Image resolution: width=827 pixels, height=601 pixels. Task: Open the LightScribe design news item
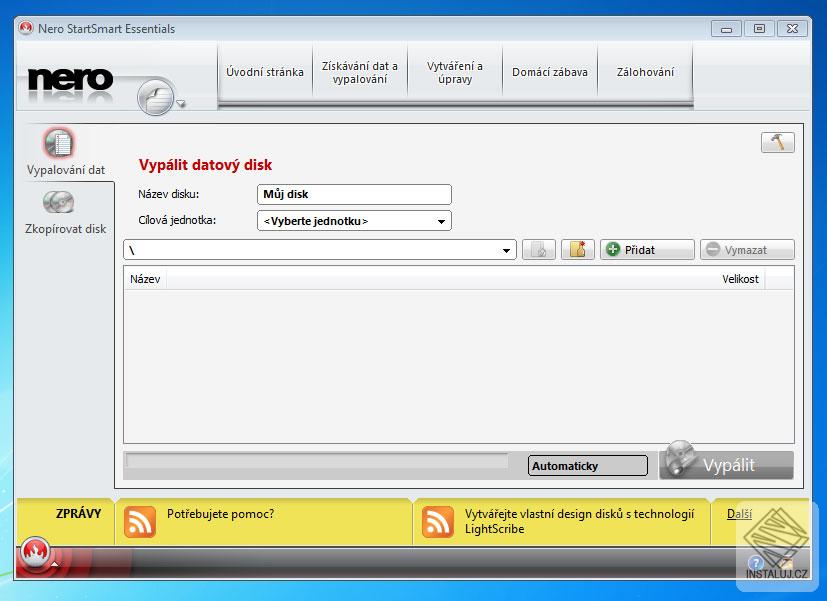point(579,521)
